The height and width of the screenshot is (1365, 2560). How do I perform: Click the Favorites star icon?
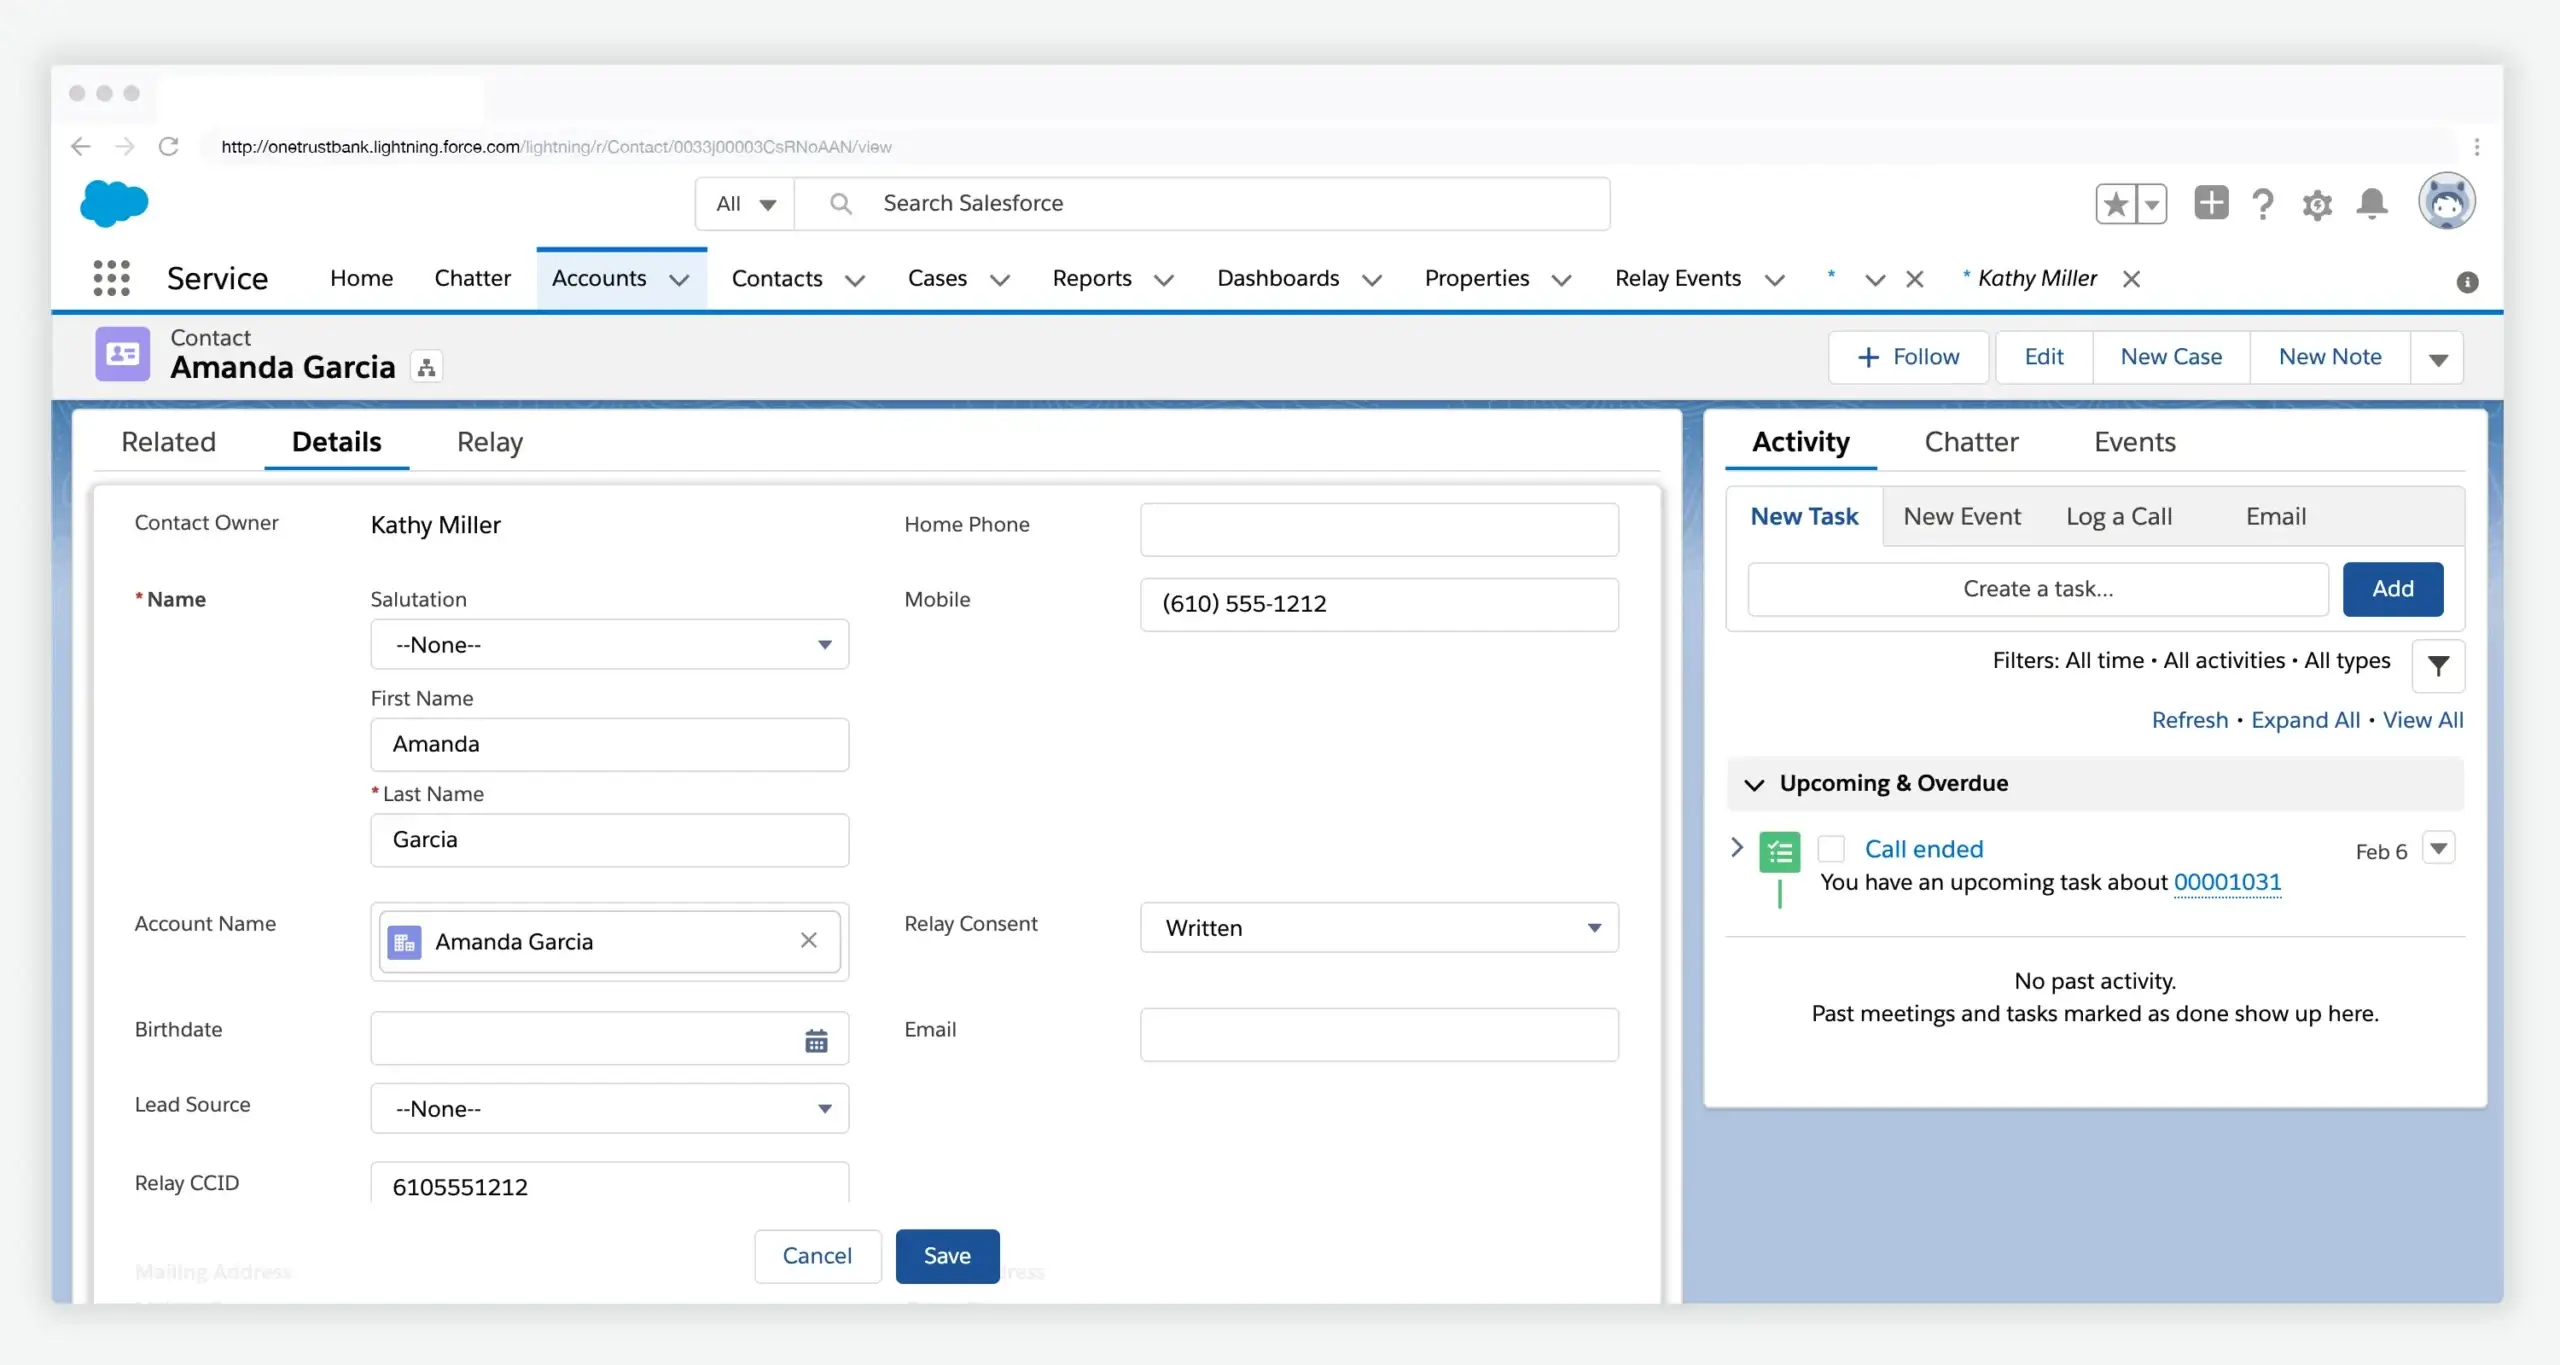point(2116,204)
